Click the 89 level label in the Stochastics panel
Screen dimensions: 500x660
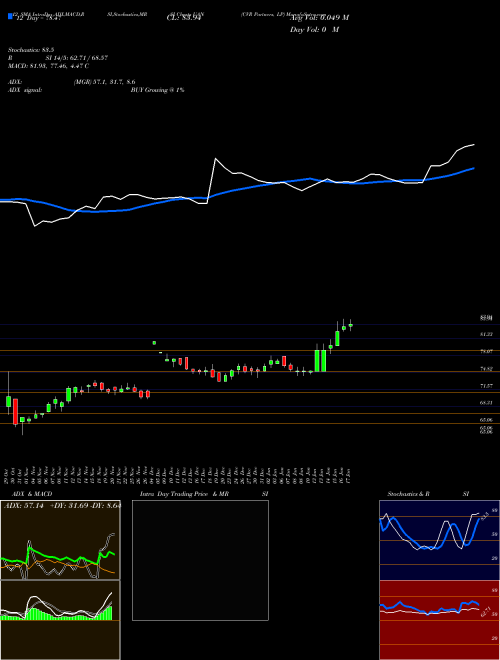[495, 510]
